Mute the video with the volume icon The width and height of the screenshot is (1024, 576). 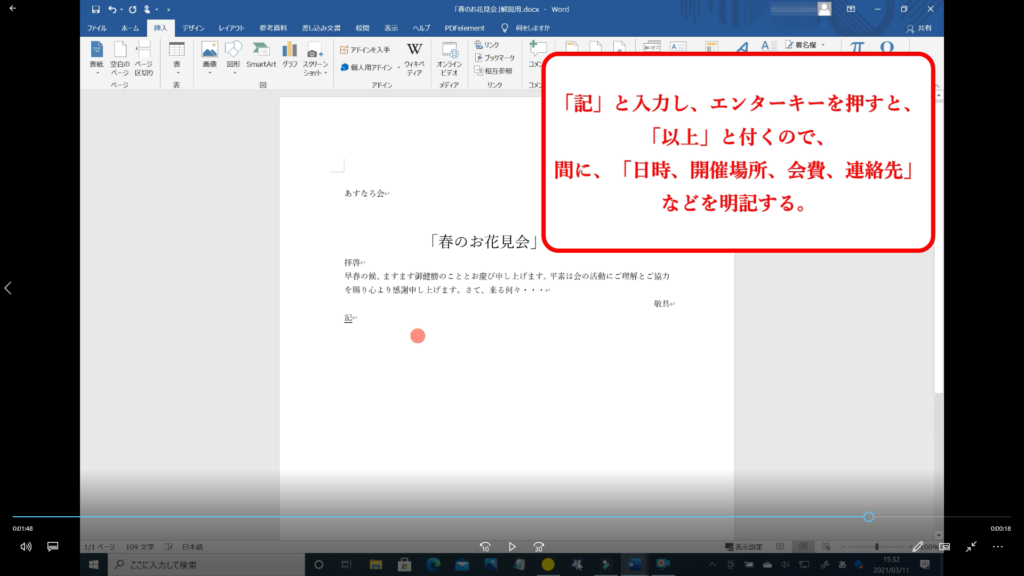pyautogui.click(x=26, y=547)
